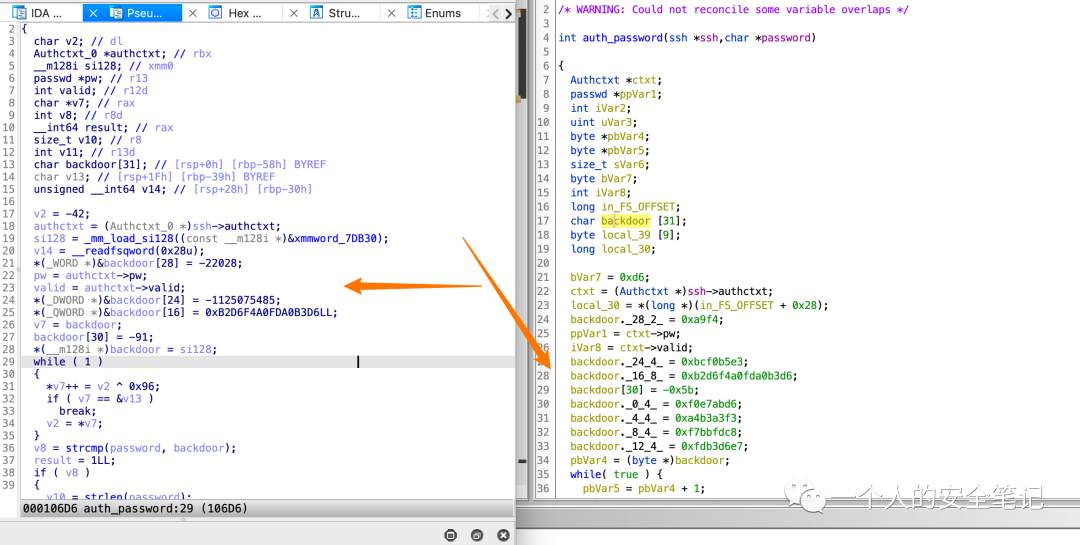Screen dimensions: 1080x545
Task: Click the round close-panel X icon at bottom
Action: (x=503, y=535)
